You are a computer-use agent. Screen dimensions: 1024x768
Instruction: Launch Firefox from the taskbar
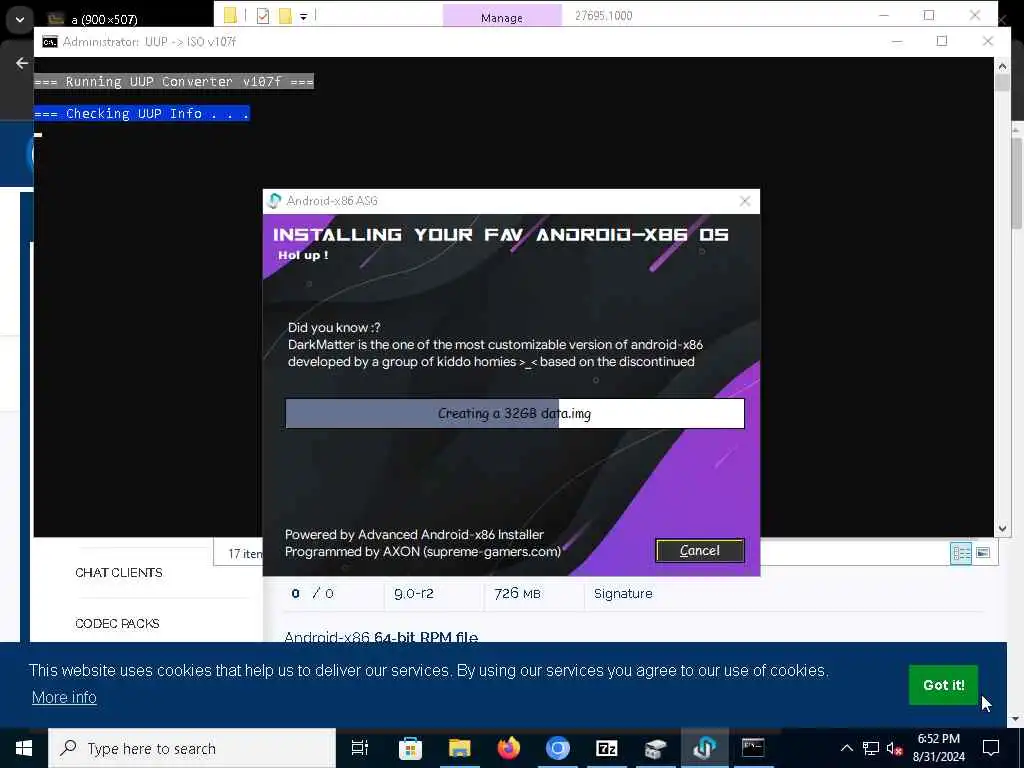coord(509,748)
